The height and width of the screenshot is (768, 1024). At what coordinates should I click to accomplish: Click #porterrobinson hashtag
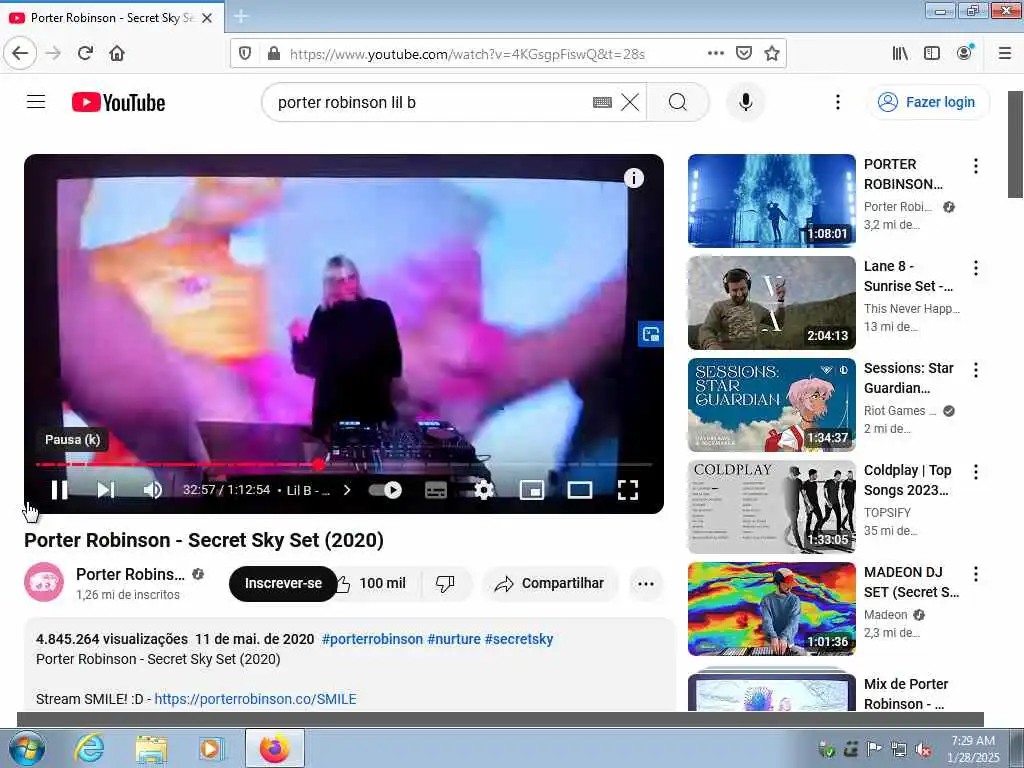372,639
